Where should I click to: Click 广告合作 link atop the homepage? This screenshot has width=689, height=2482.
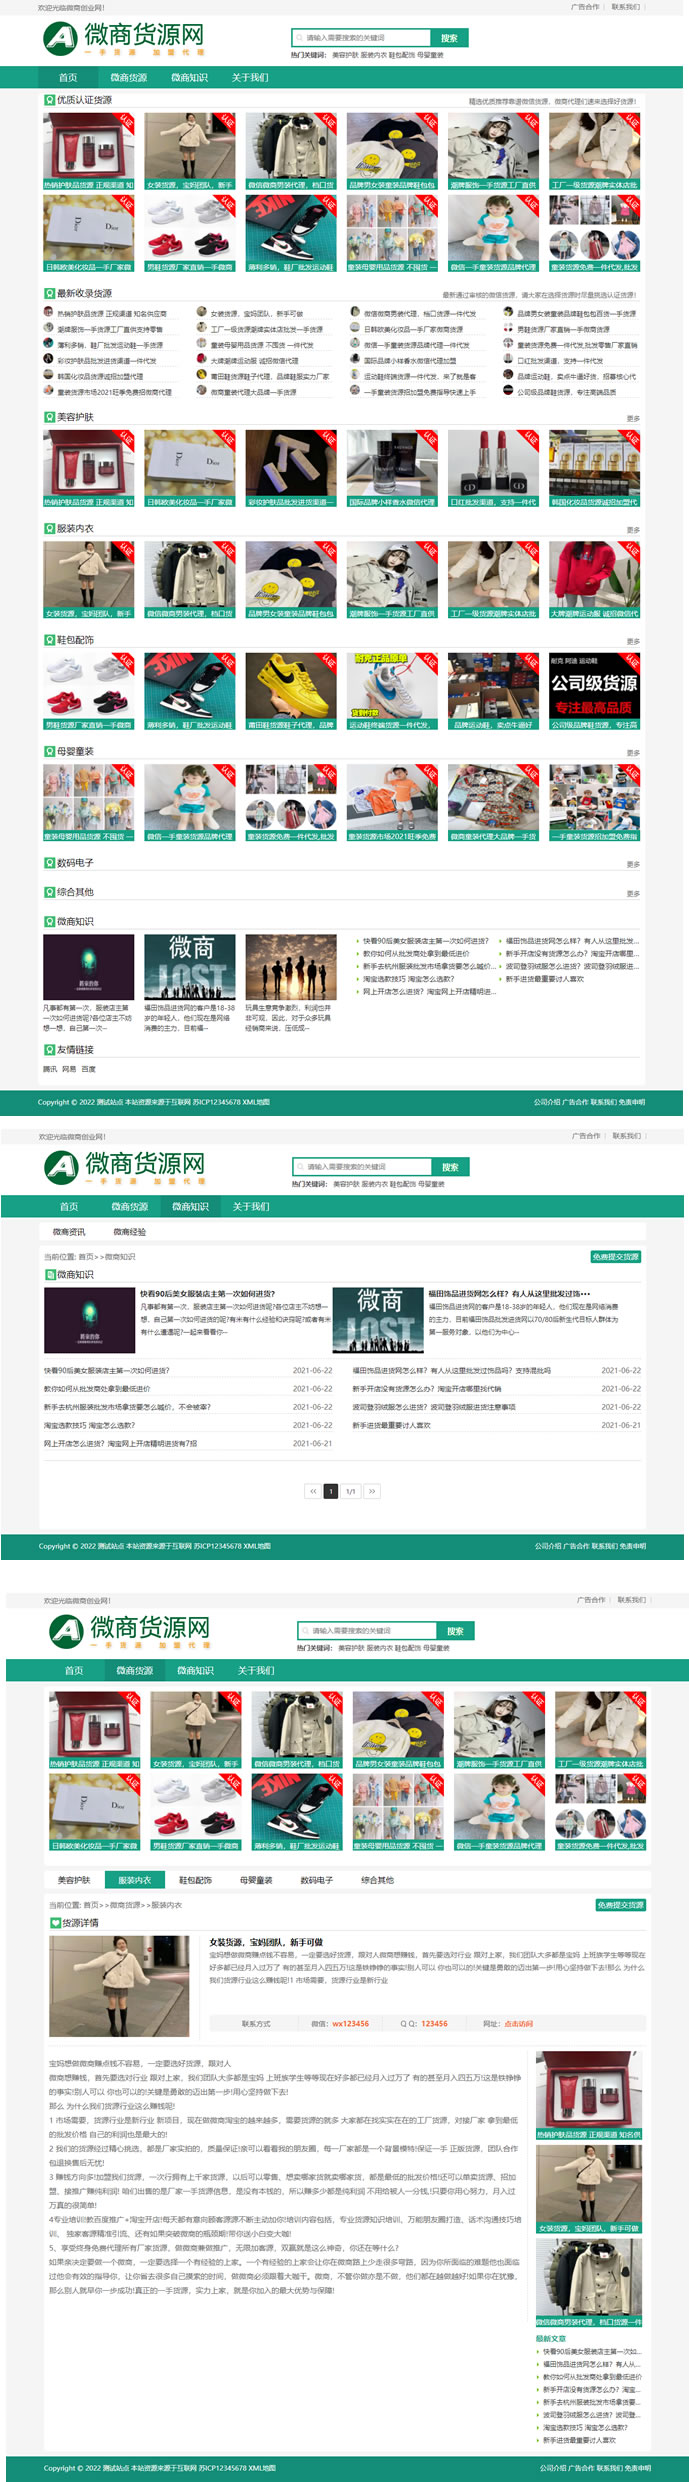point(585,7)
